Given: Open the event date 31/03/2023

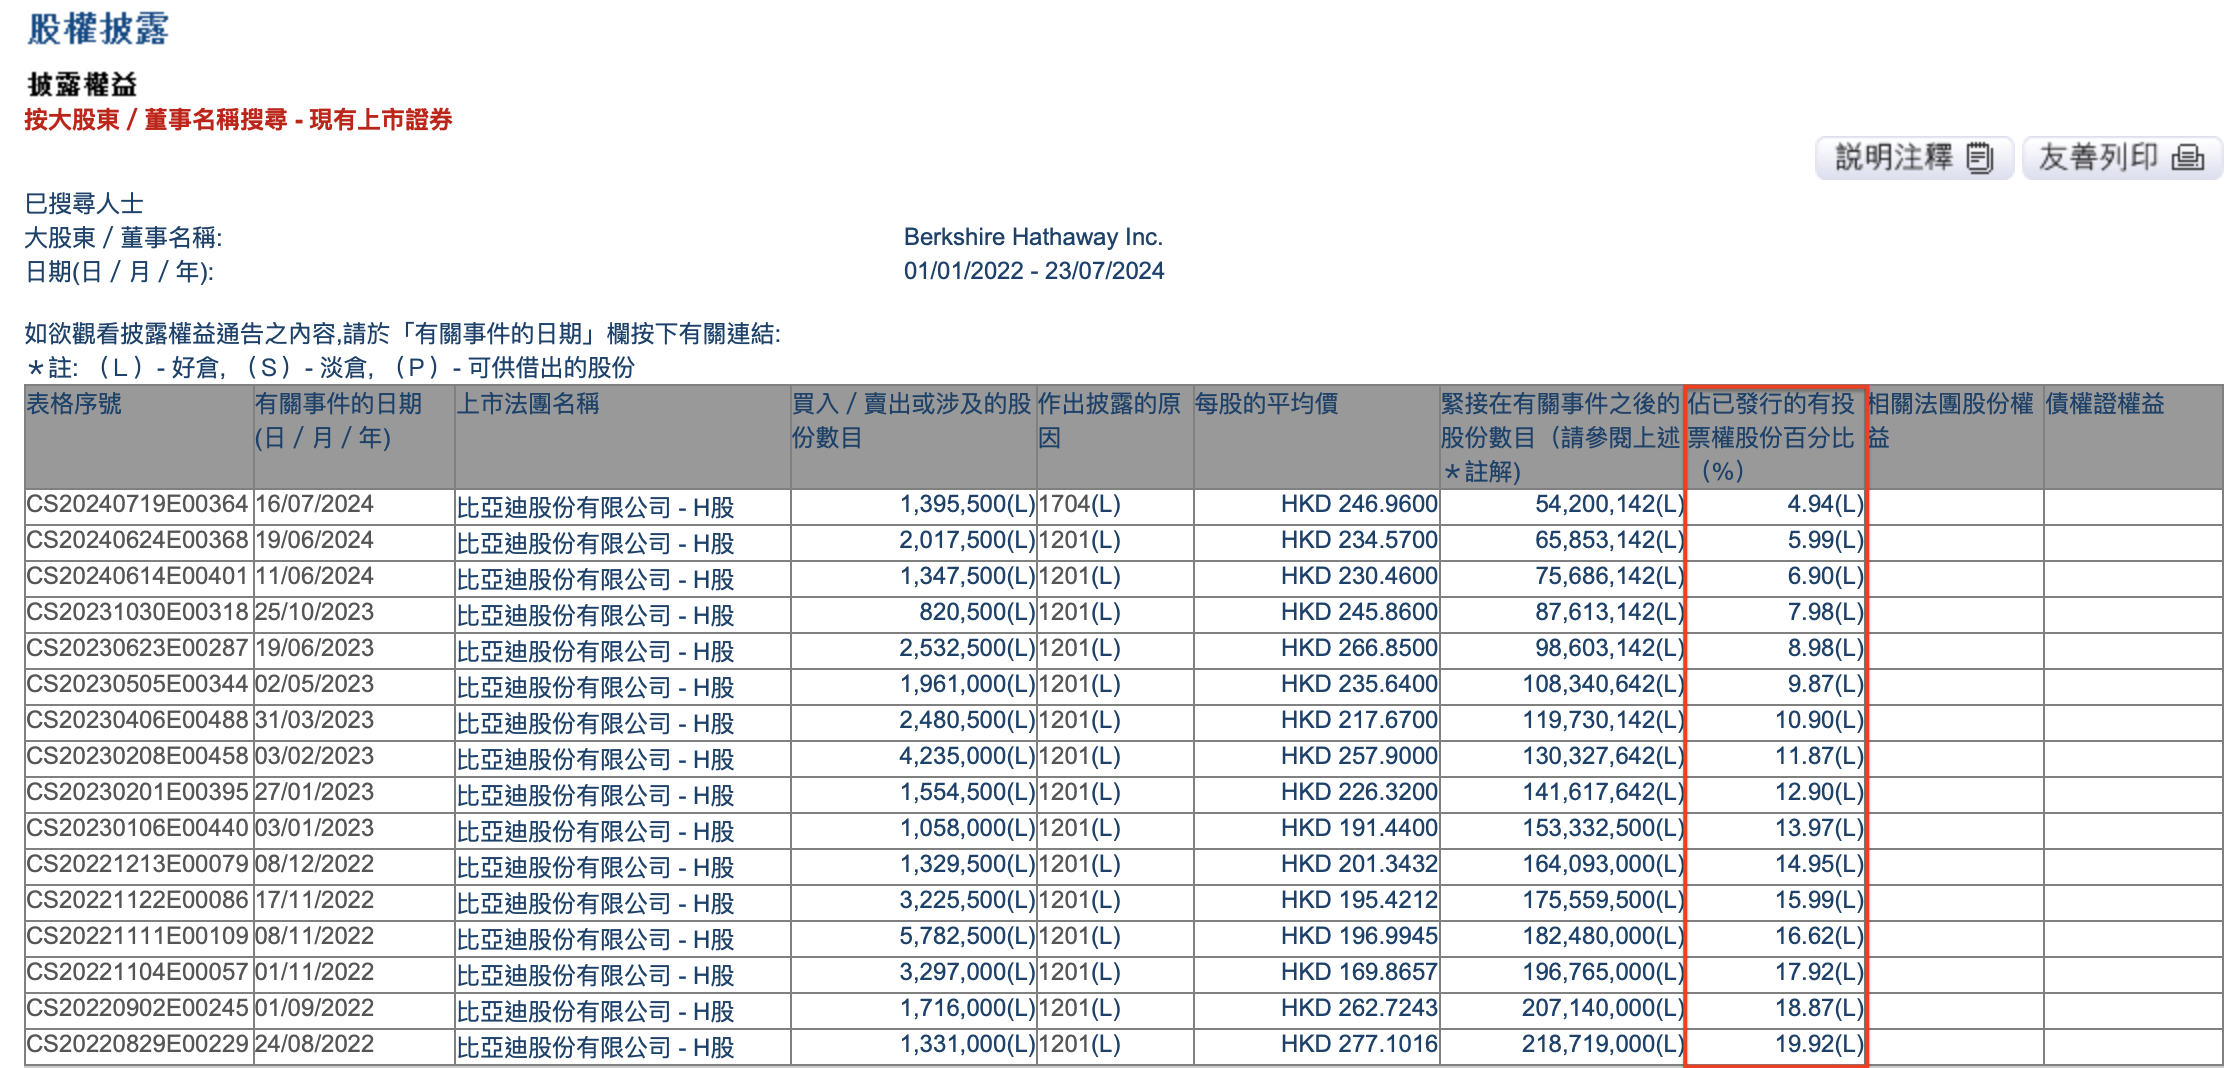Looking at the screenshot, I should (x=314, y=720).
